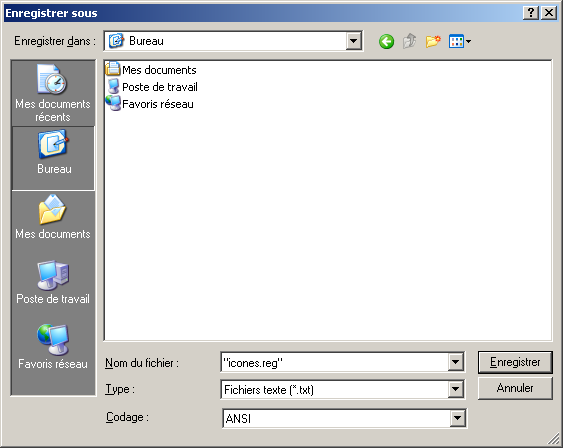Expand the Codage ANSI dropdown
Image resolution: width=563 pixels, height=448 pixels.
coord(457,418)
